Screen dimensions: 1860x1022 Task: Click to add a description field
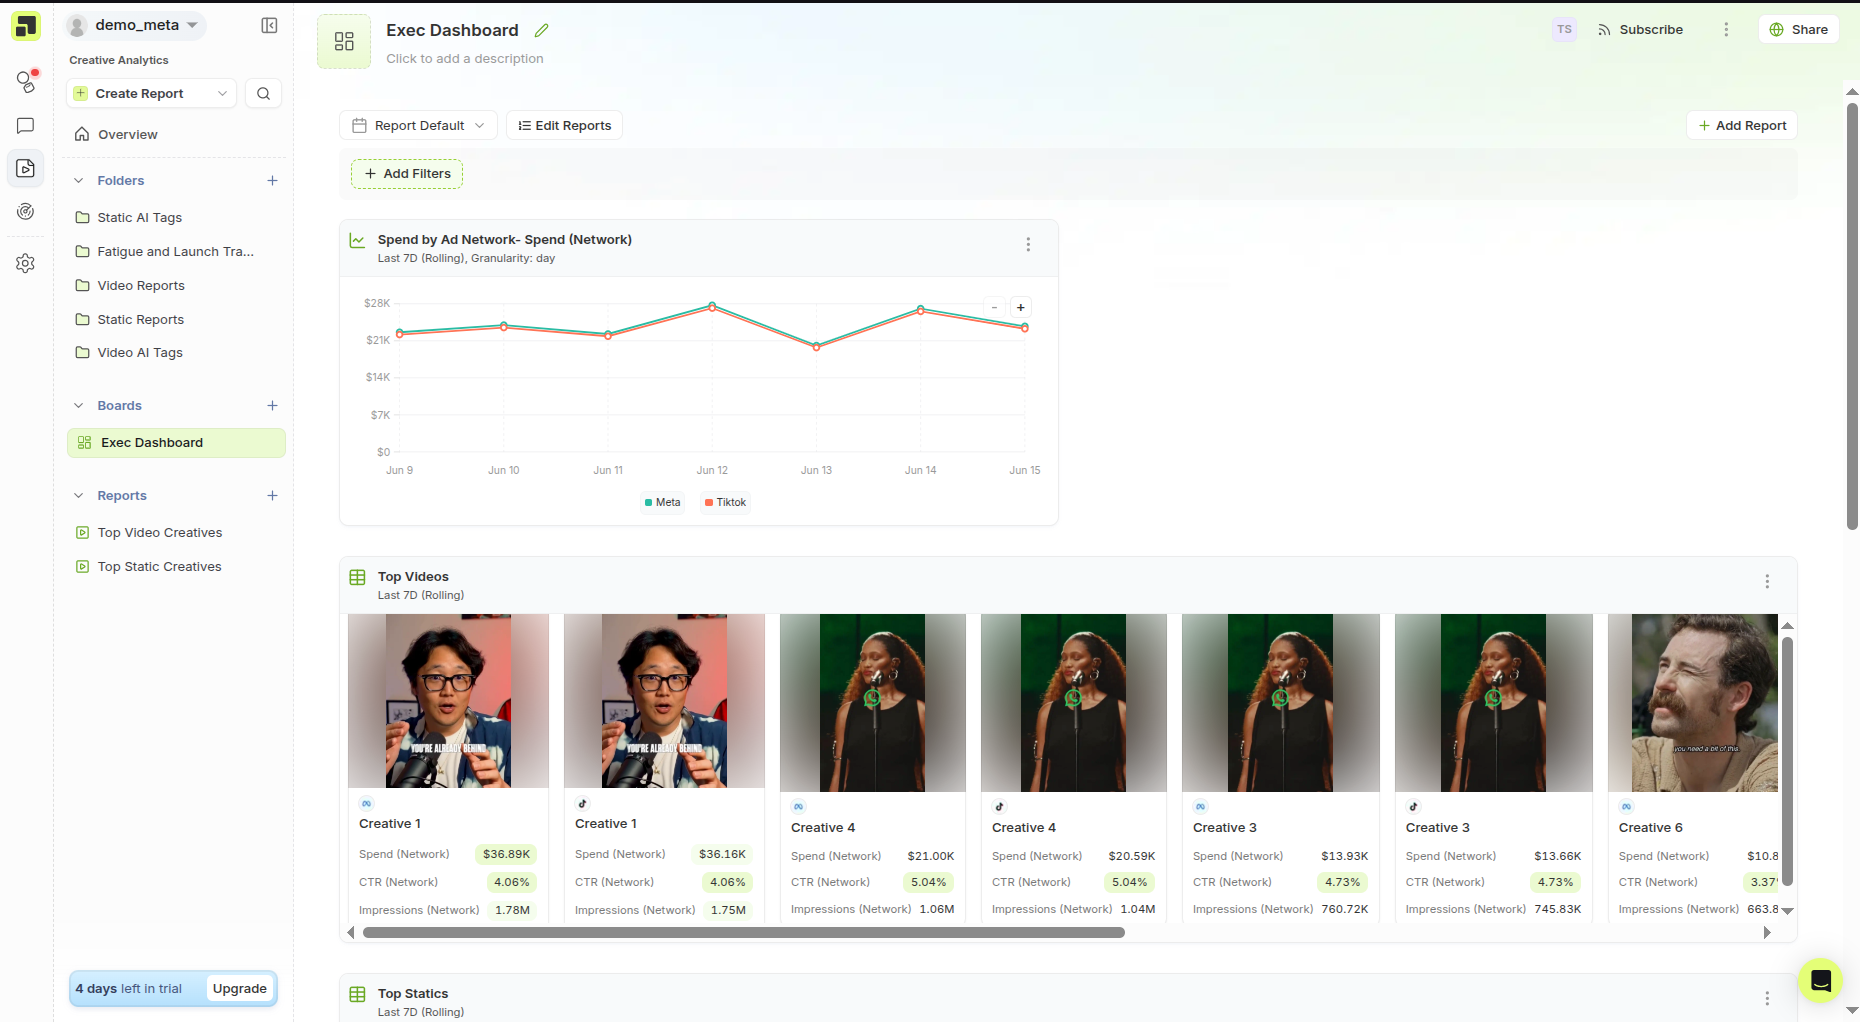click(x=465, y=58)
